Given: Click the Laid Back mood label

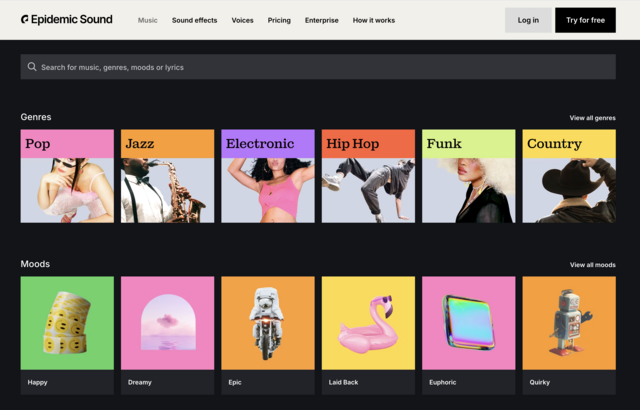Looking at the screenshot, I should pos(343,382).
